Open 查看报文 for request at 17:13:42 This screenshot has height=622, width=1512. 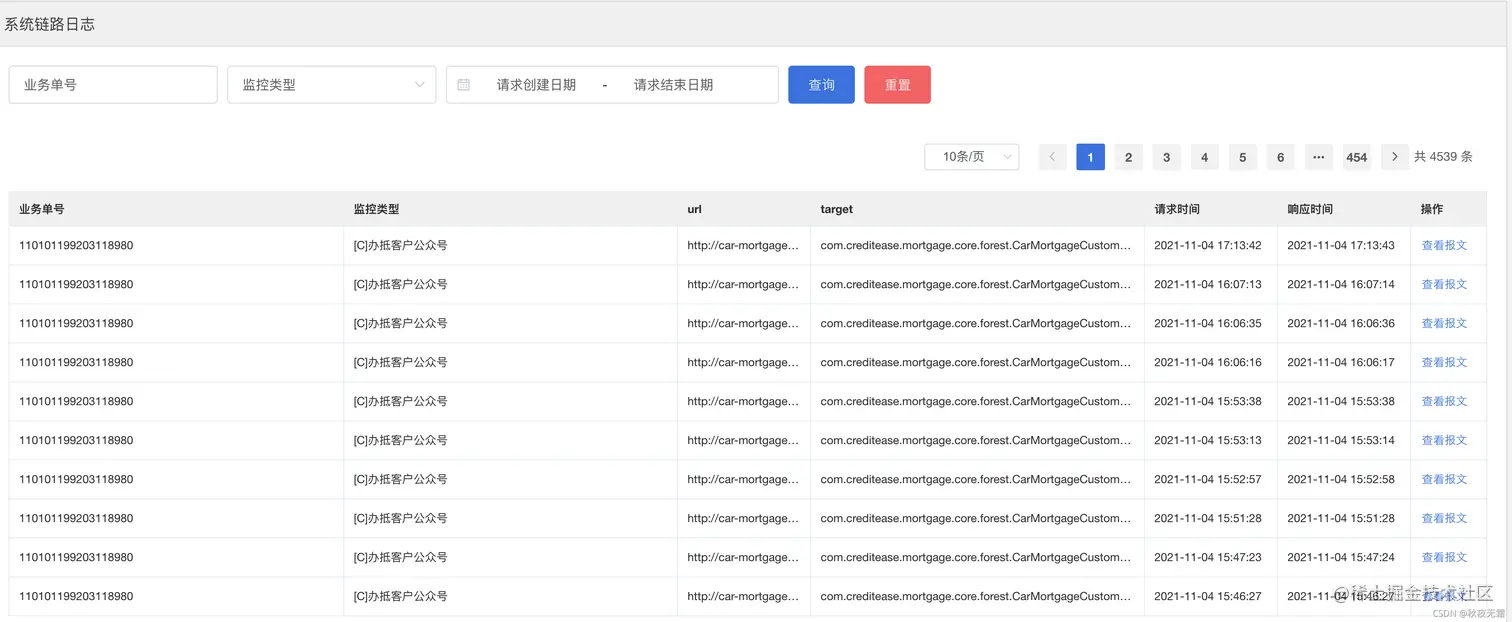click(1444, 245)
